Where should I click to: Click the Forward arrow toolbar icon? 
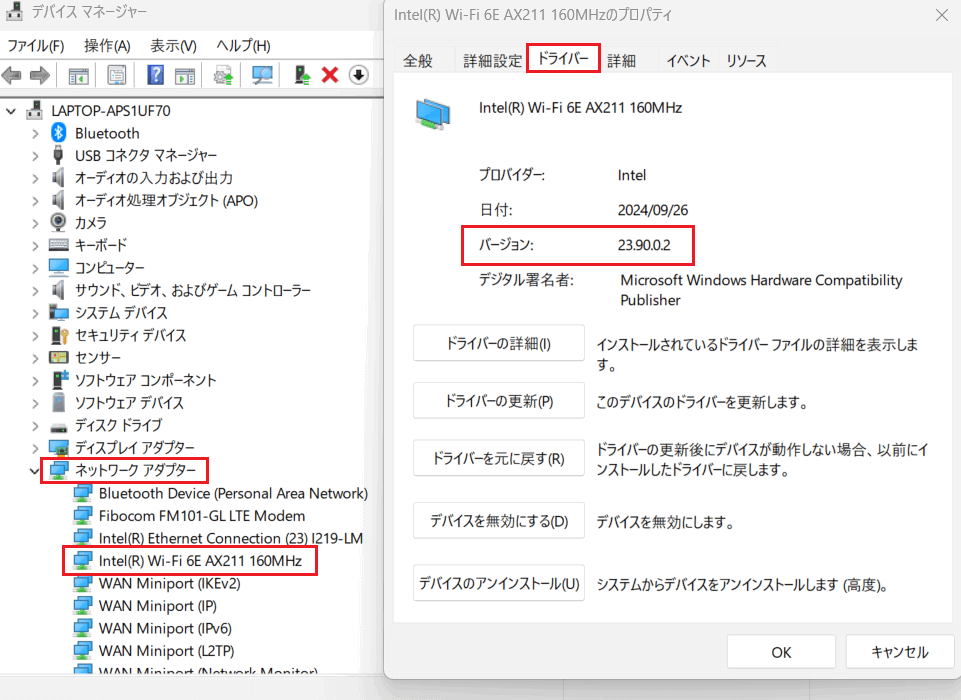(x=40, y=75)
